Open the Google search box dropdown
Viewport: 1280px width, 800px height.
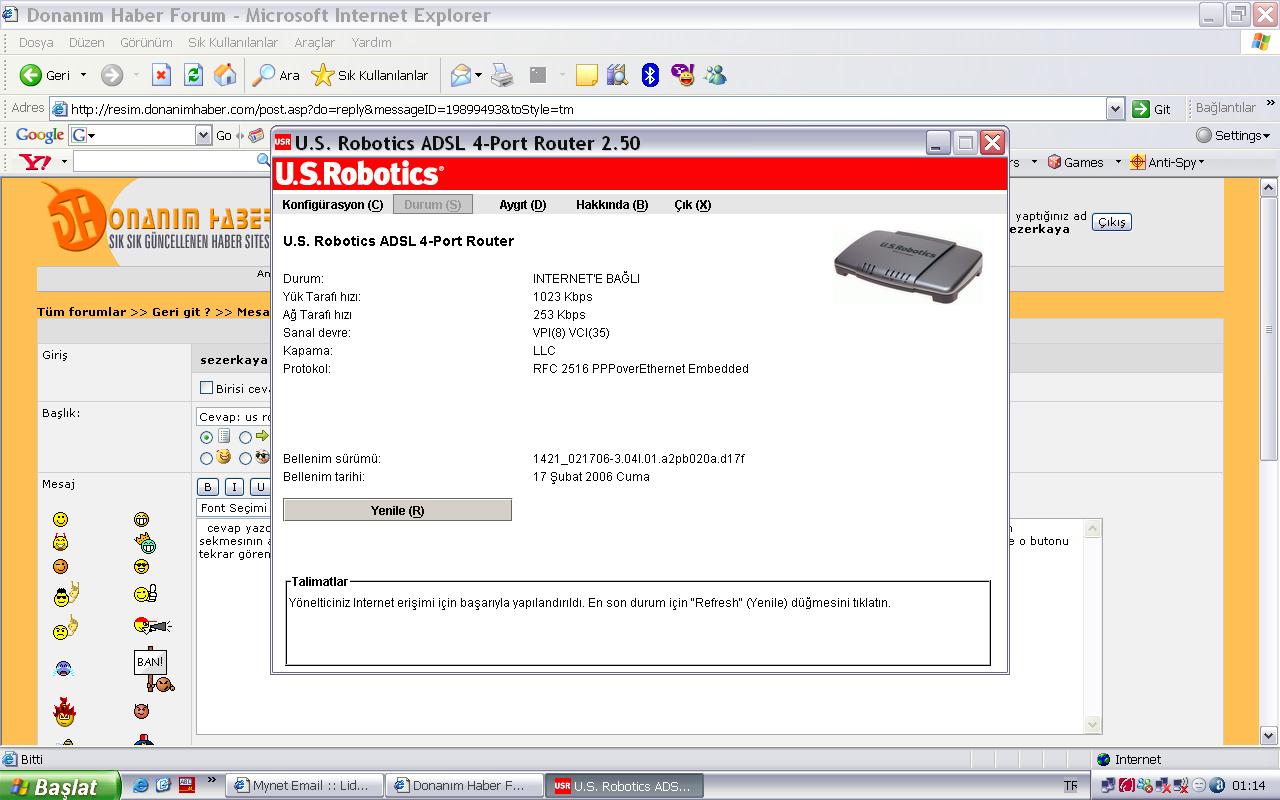[204, 135]
